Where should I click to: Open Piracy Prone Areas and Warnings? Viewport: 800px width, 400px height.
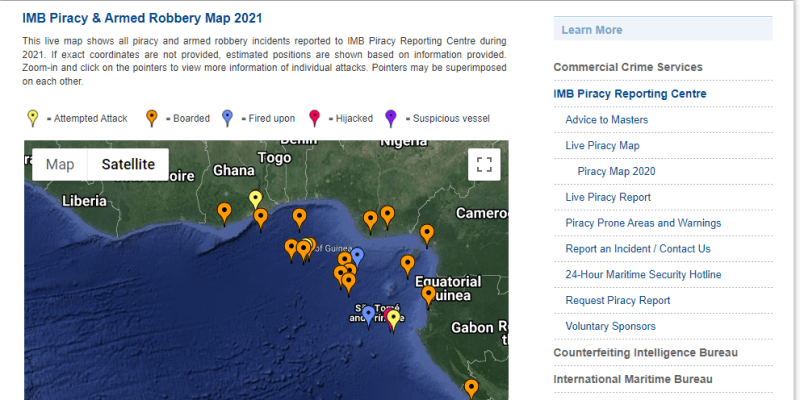tap(643, 223)
